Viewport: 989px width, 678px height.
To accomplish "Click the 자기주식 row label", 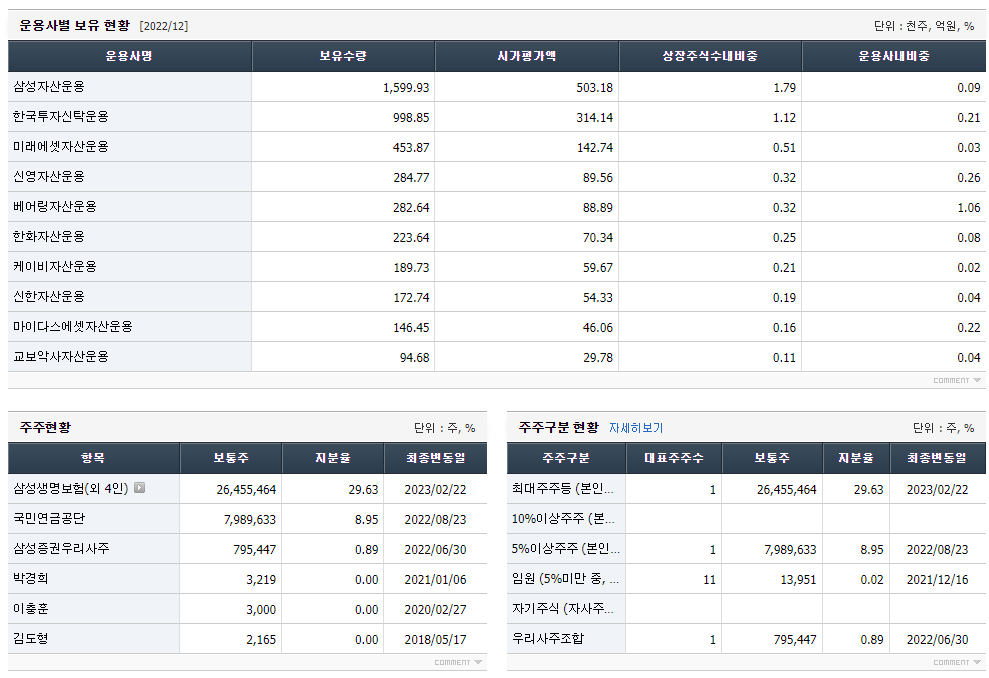I will 563,609.
